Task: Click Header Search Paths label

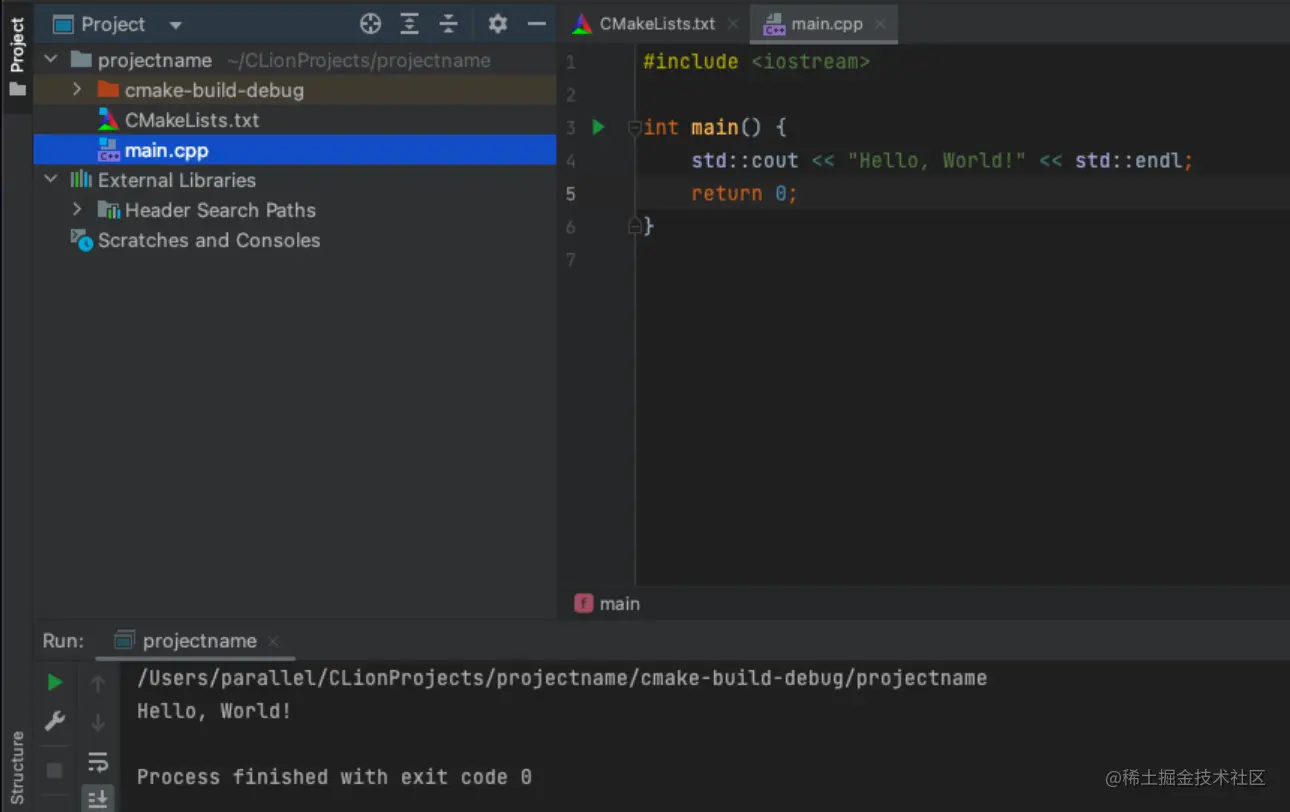Action: (x=220, y=210)
